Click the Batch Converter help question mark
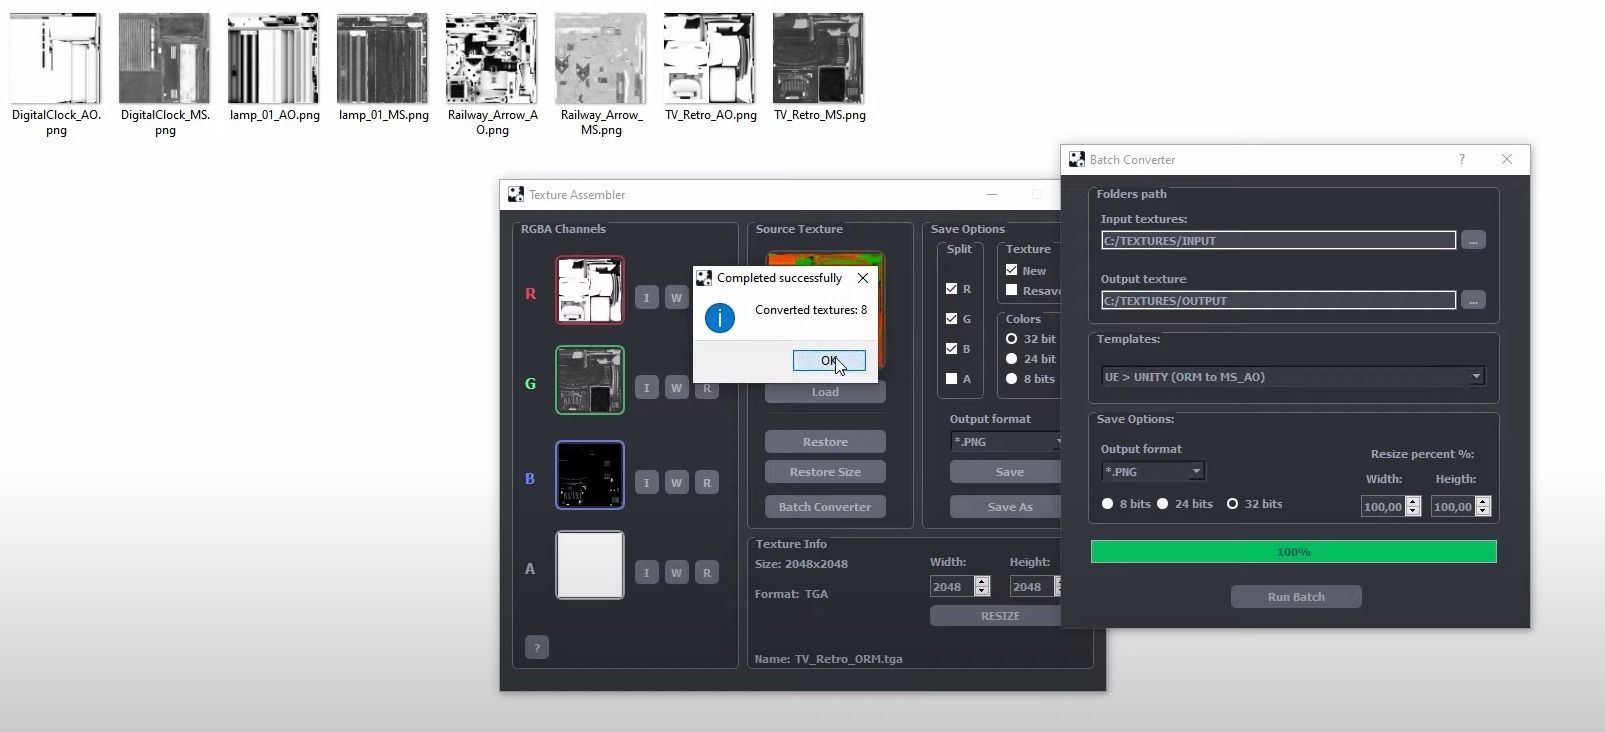 [x=1461, y=159]
